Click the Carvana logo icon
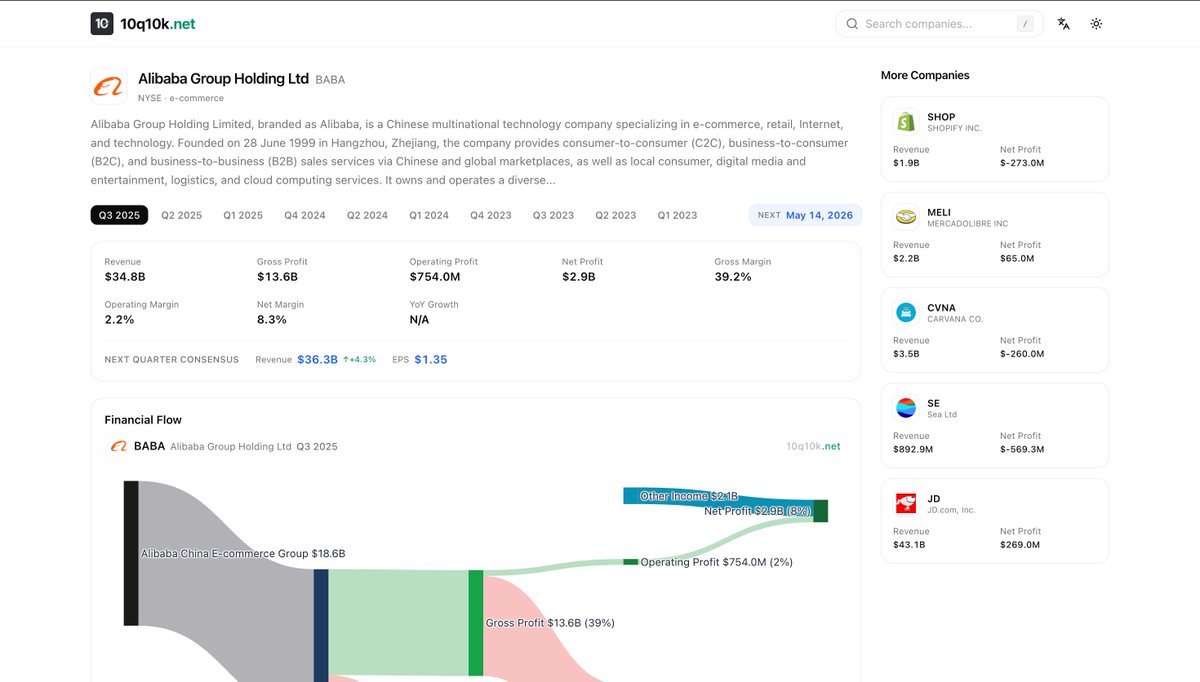This screenshot has width=1200, height=682. point(906,313)
